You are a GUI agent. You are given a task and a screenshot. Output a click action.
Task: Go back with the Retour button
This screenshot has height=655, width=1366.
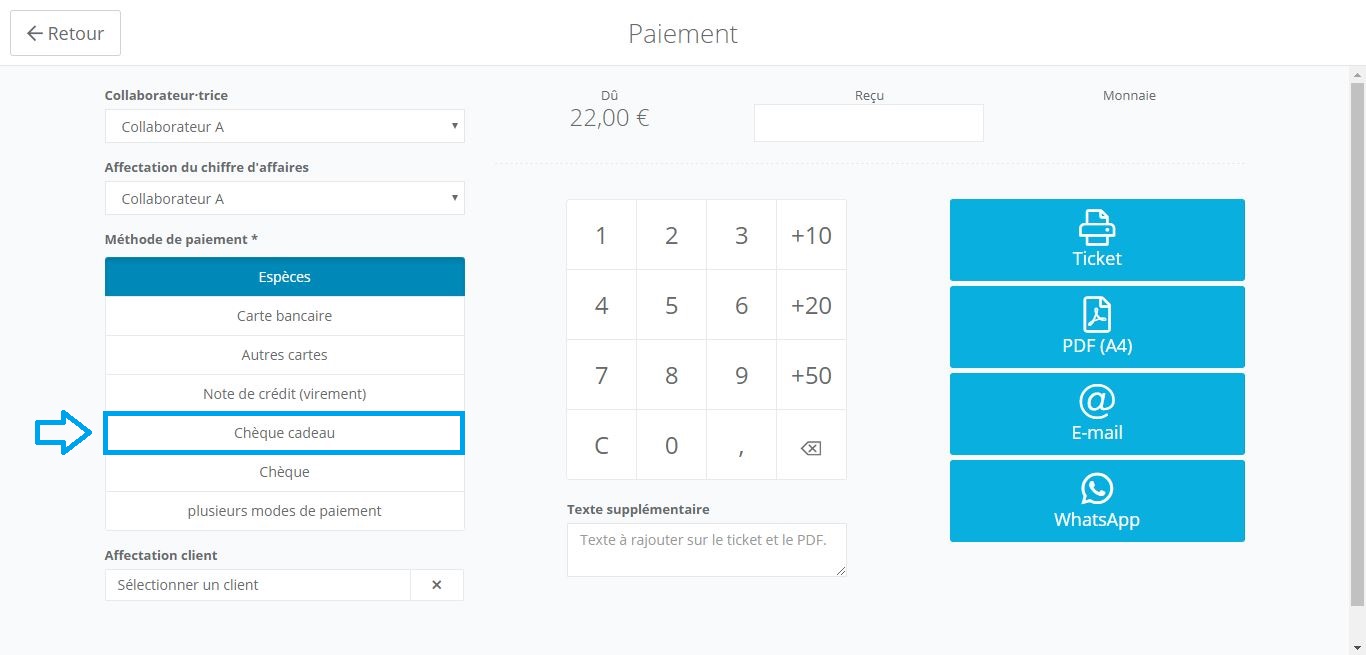[65, 33]
